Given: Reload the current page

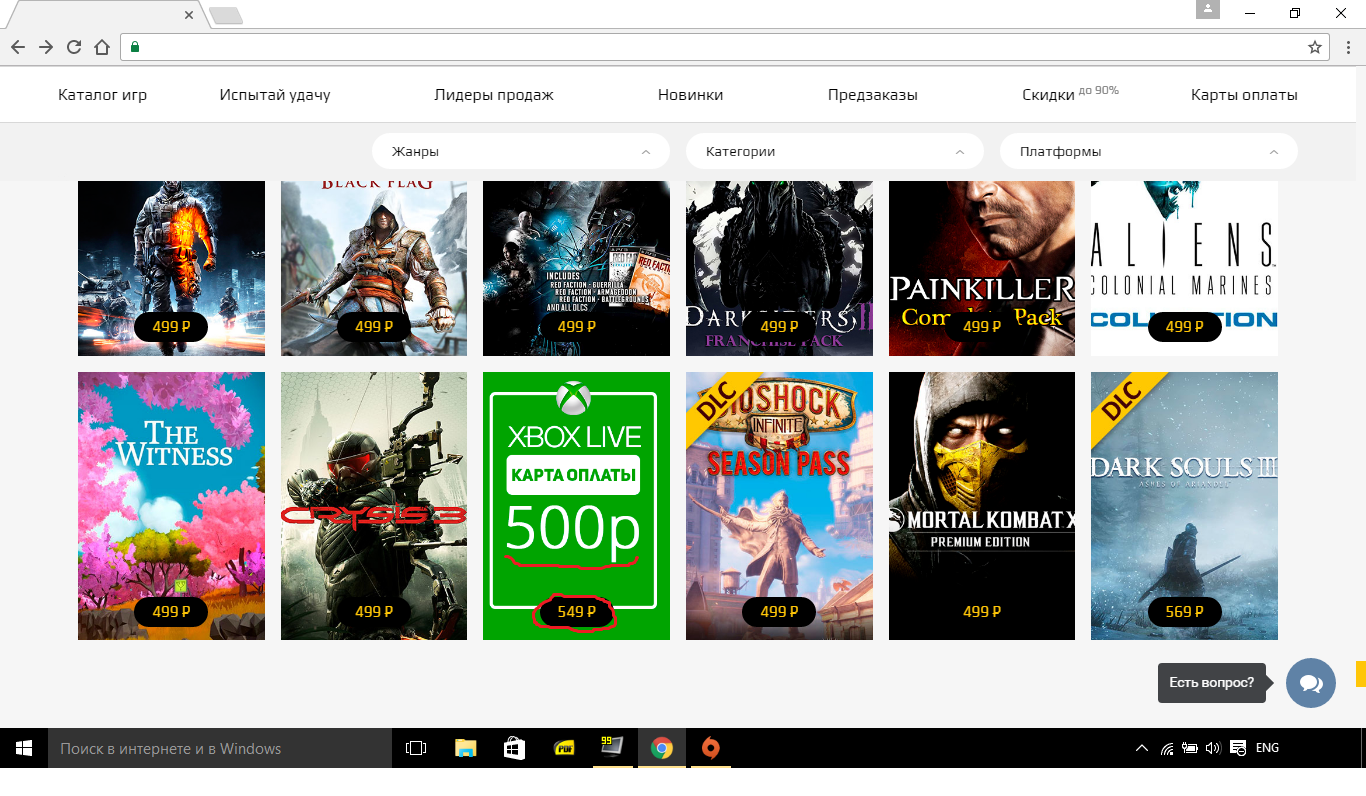Looking at the screenshot, I should tap(73, 47).
